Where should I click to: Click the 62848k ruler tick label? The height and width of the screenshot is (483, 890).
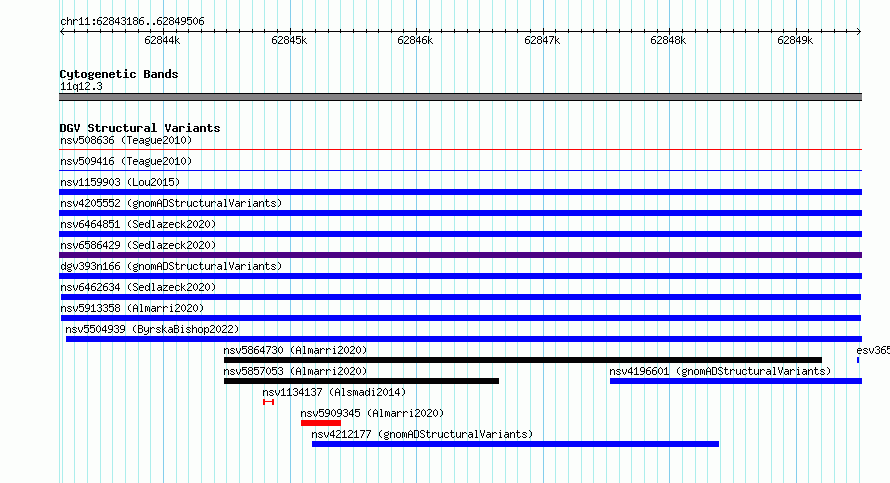(x=668, y=40)
